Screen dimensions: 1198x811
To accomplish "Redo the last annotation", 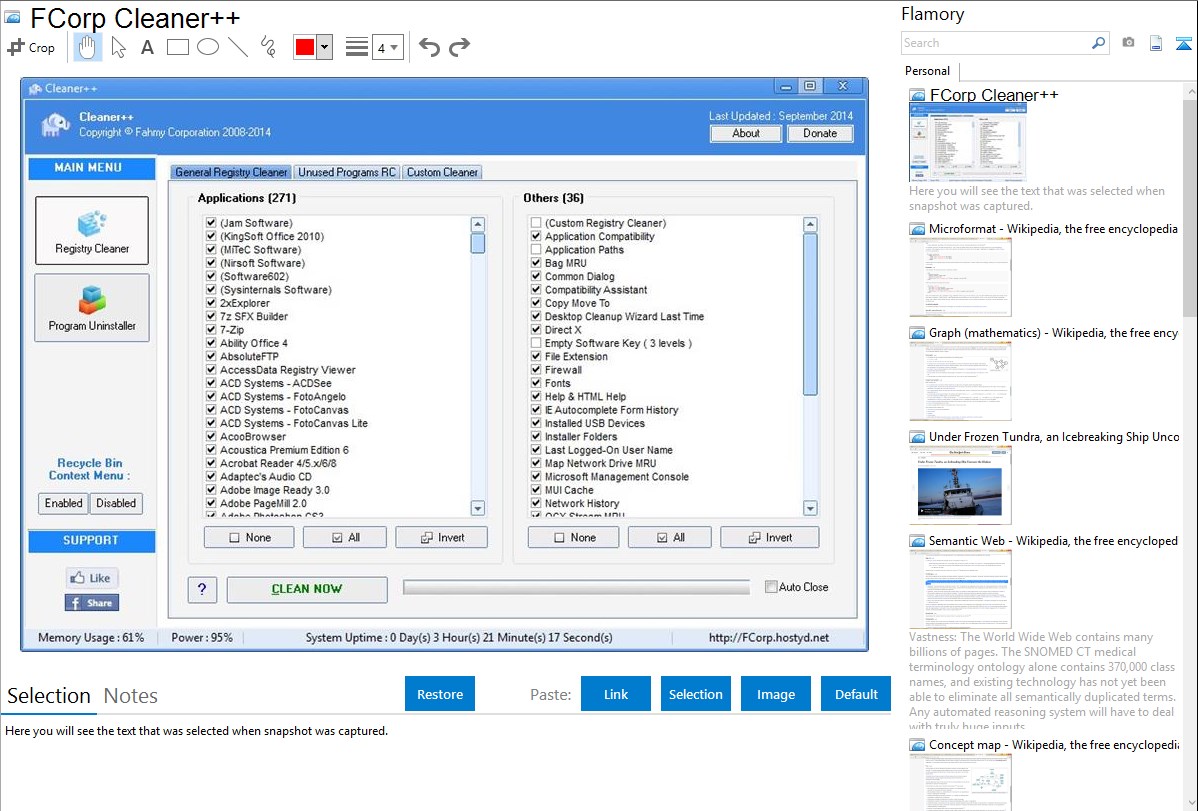I will [x=459, y=47].
